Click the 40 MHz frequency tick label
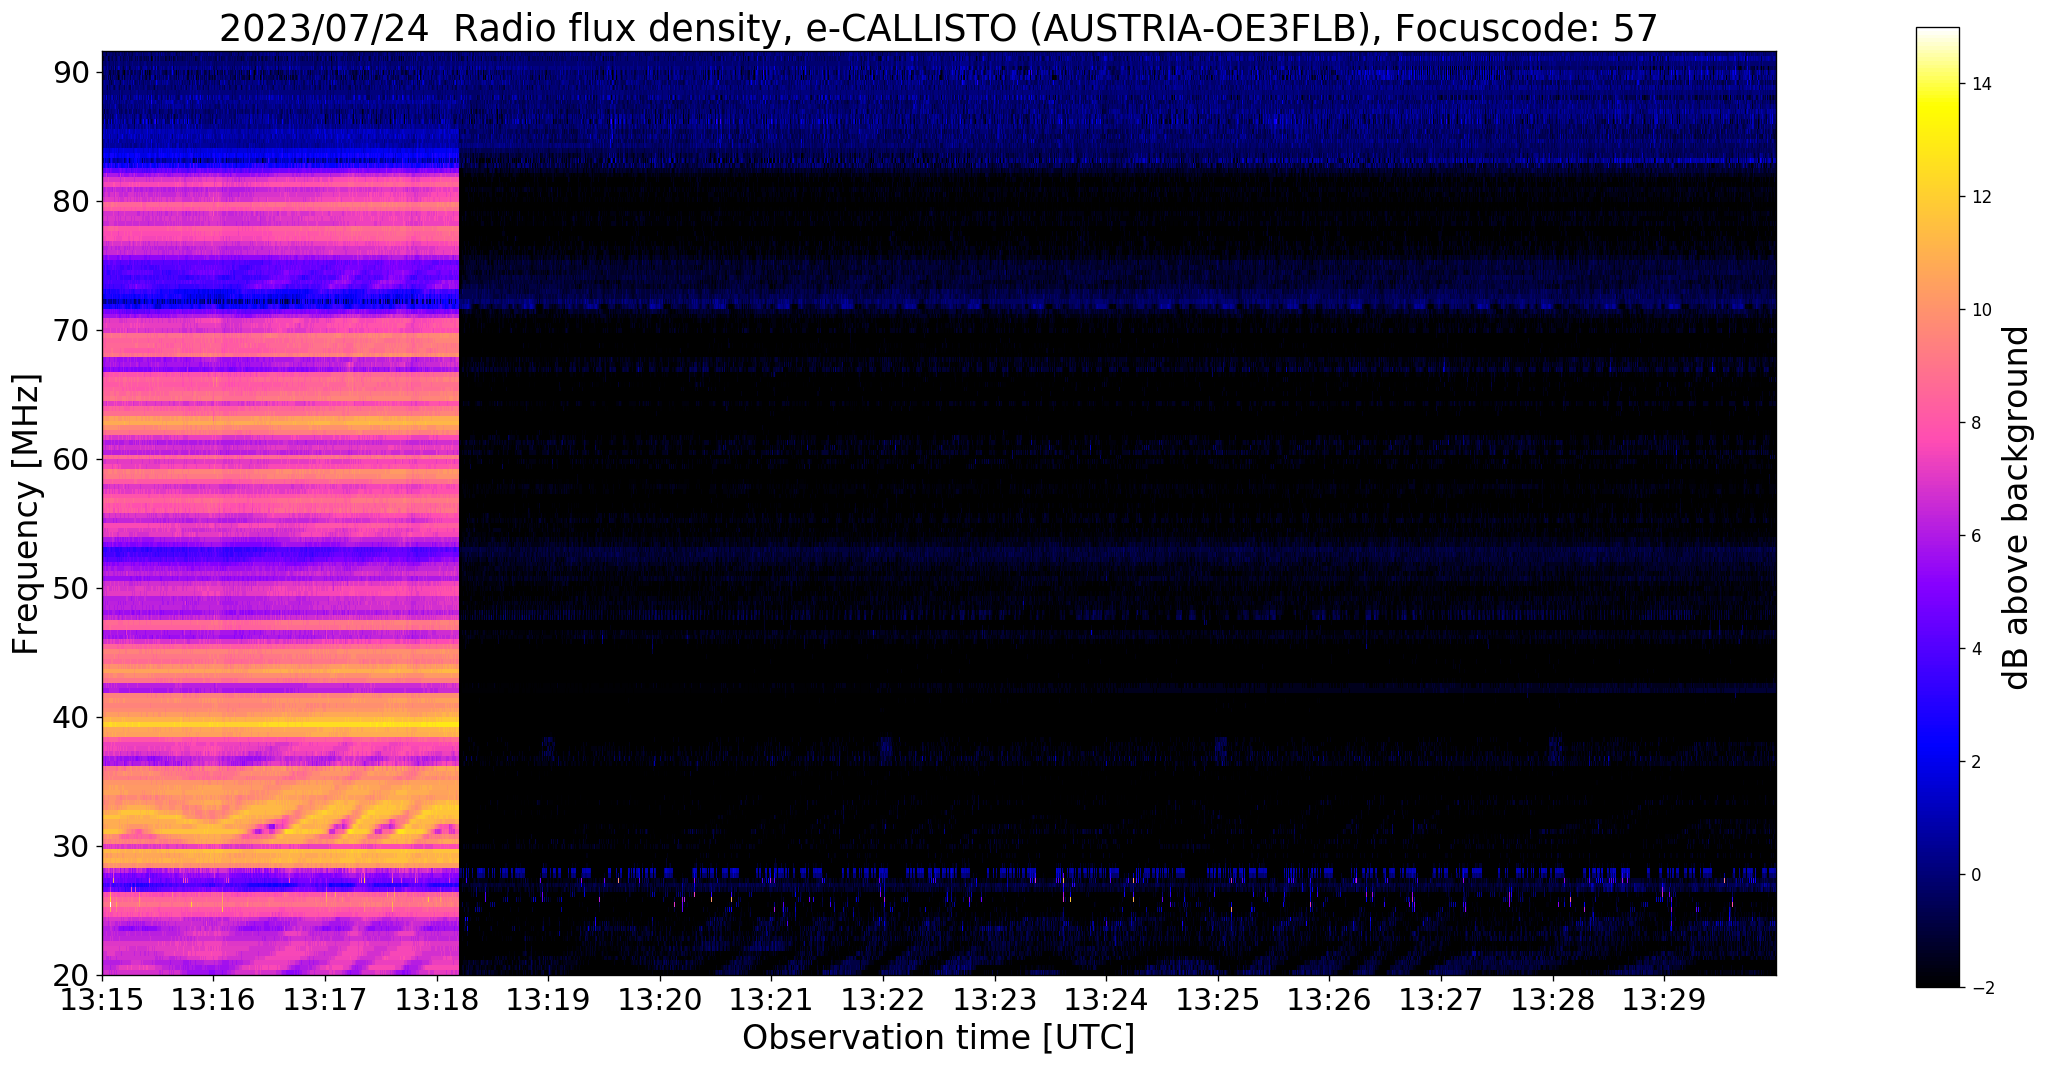Image resolution: width=2047 pixels, height=1067 pixels. coord(72,717)
